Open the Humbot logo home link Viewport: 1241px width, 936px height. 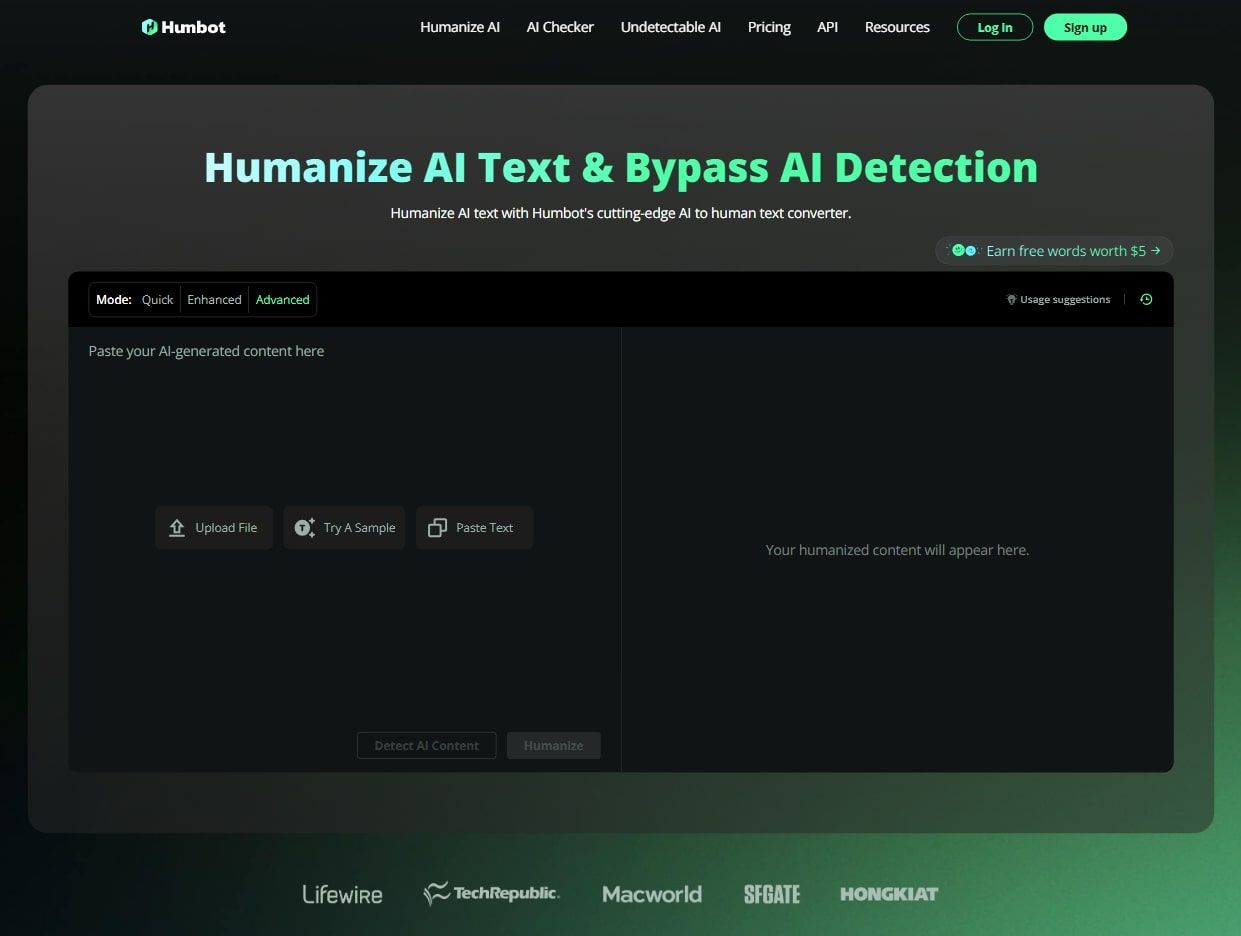(x=184, y=27)
